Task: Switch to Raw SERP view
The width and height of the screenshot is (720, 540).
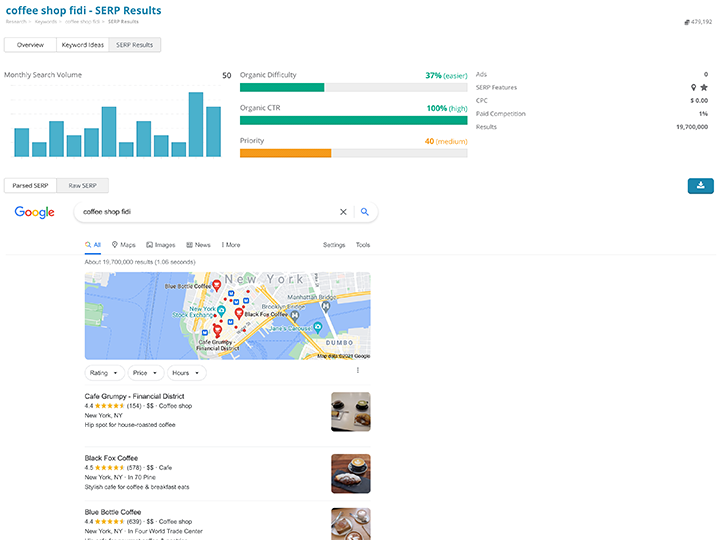Action: tap(82, 186)
